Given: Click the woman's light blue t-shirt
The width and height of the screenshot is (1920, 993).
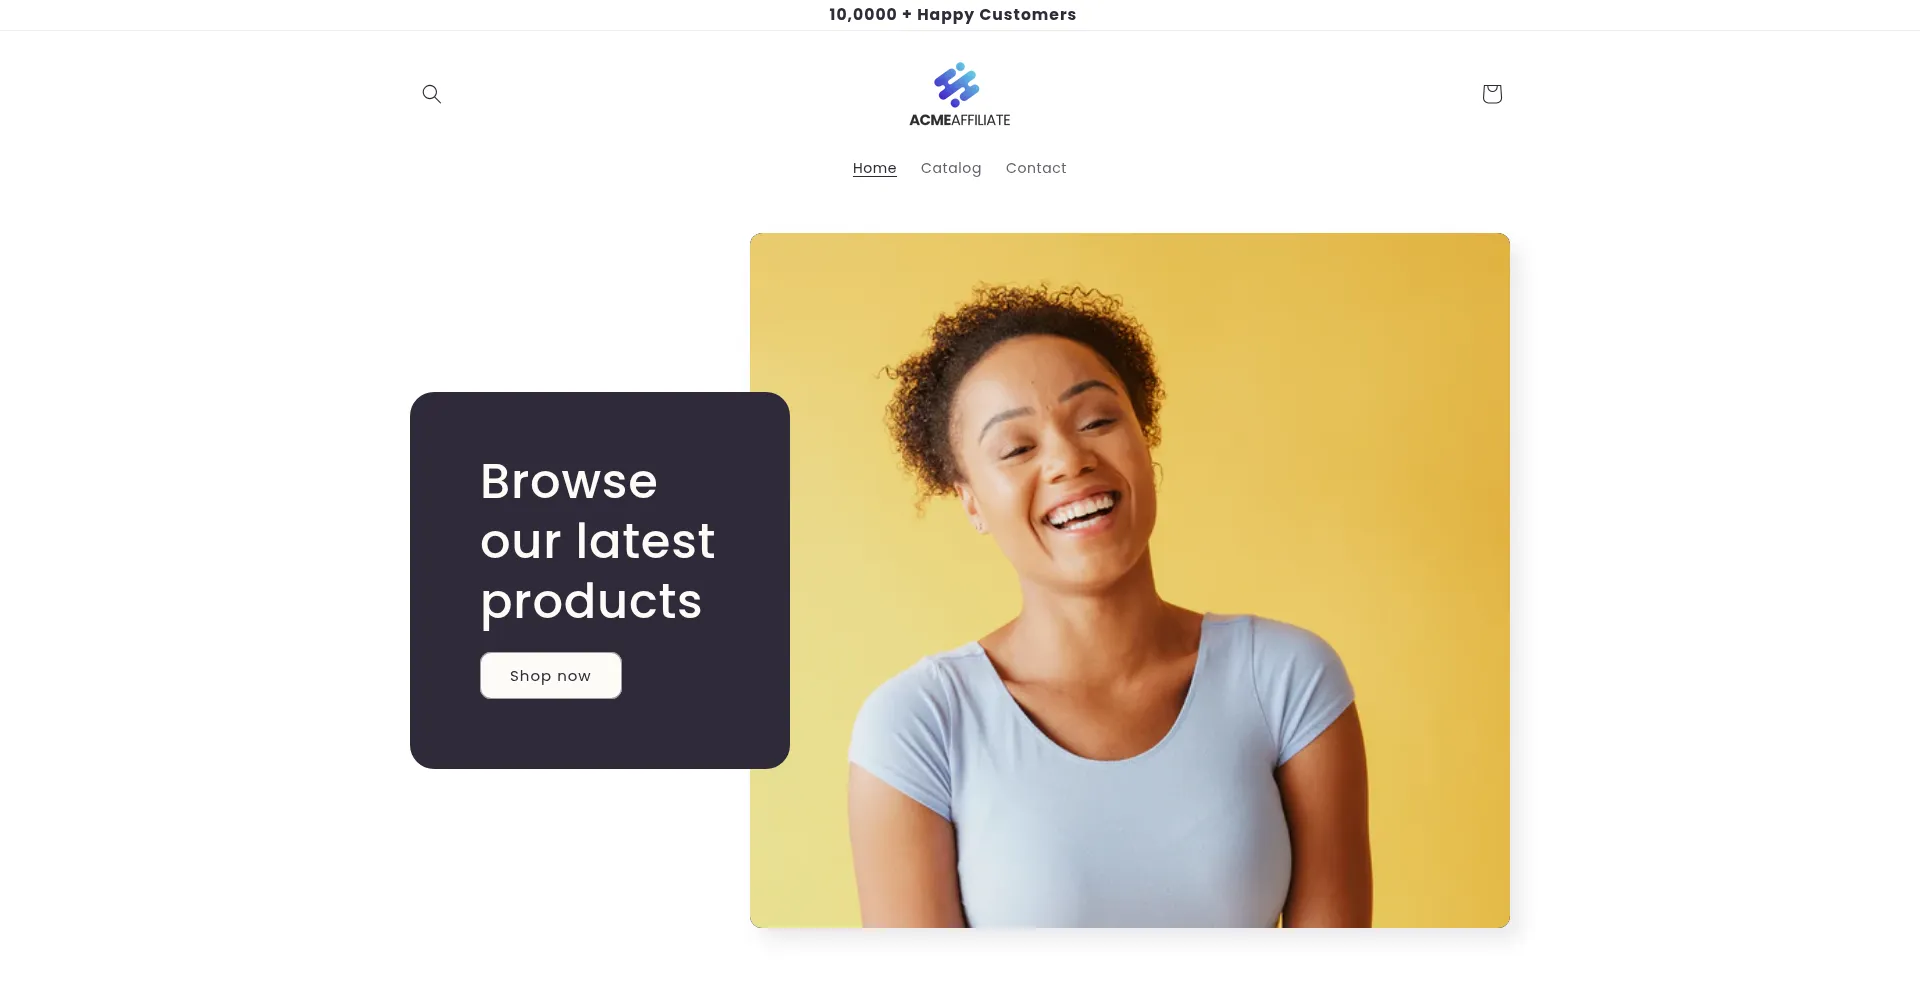Looking at the screenshot, I should click(x=1110, y=790).
